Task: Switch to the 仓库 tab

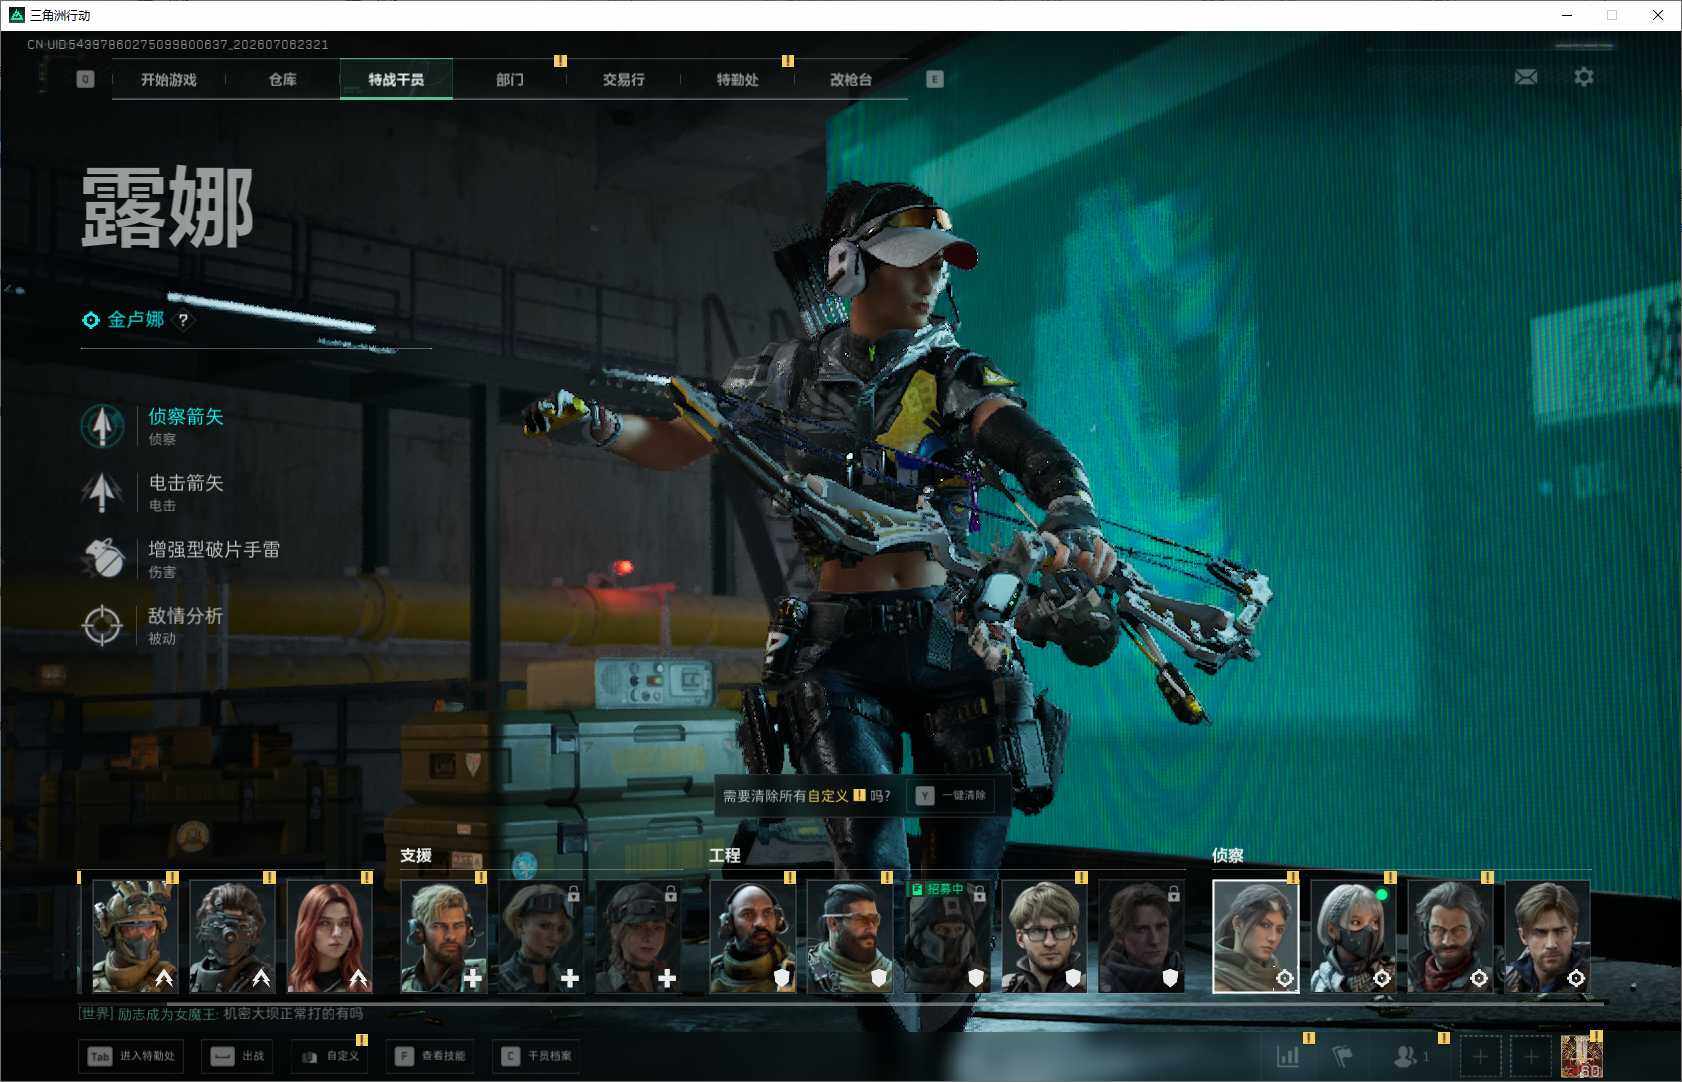Action: tap(283, 79)
